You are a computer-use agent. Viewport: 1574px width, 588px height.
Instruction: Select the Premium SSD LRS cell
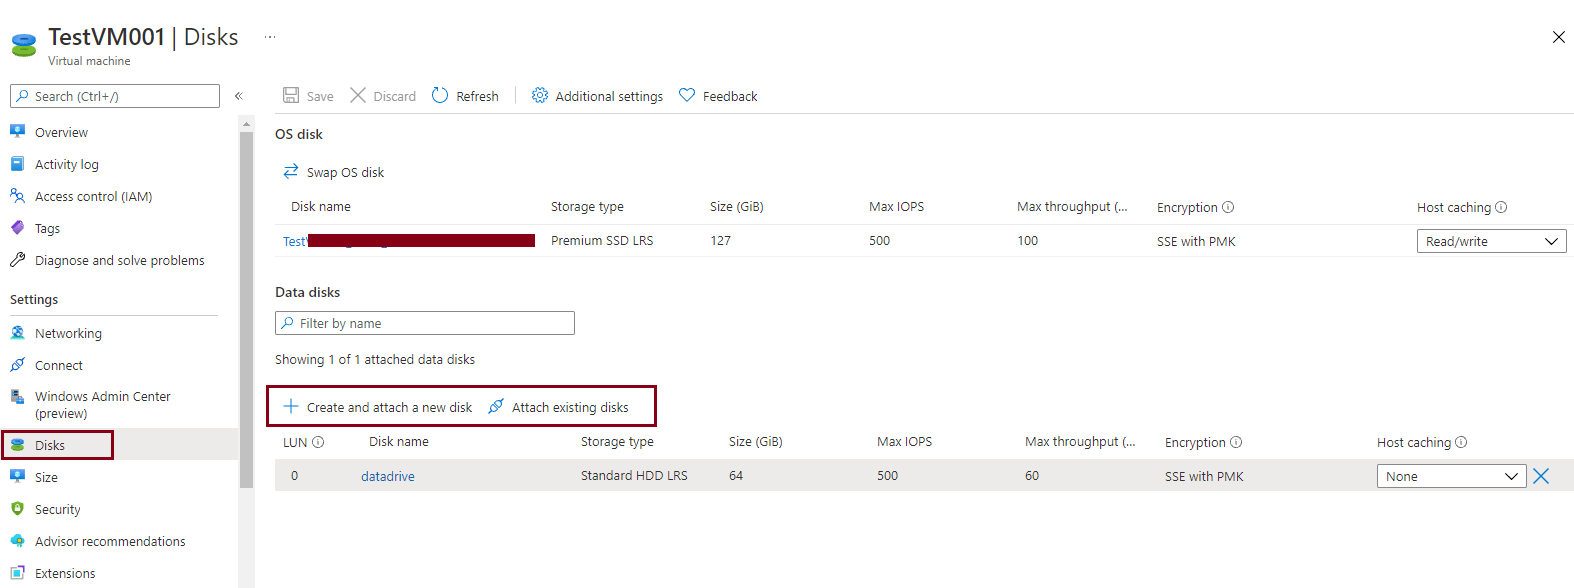coord(602,240)
